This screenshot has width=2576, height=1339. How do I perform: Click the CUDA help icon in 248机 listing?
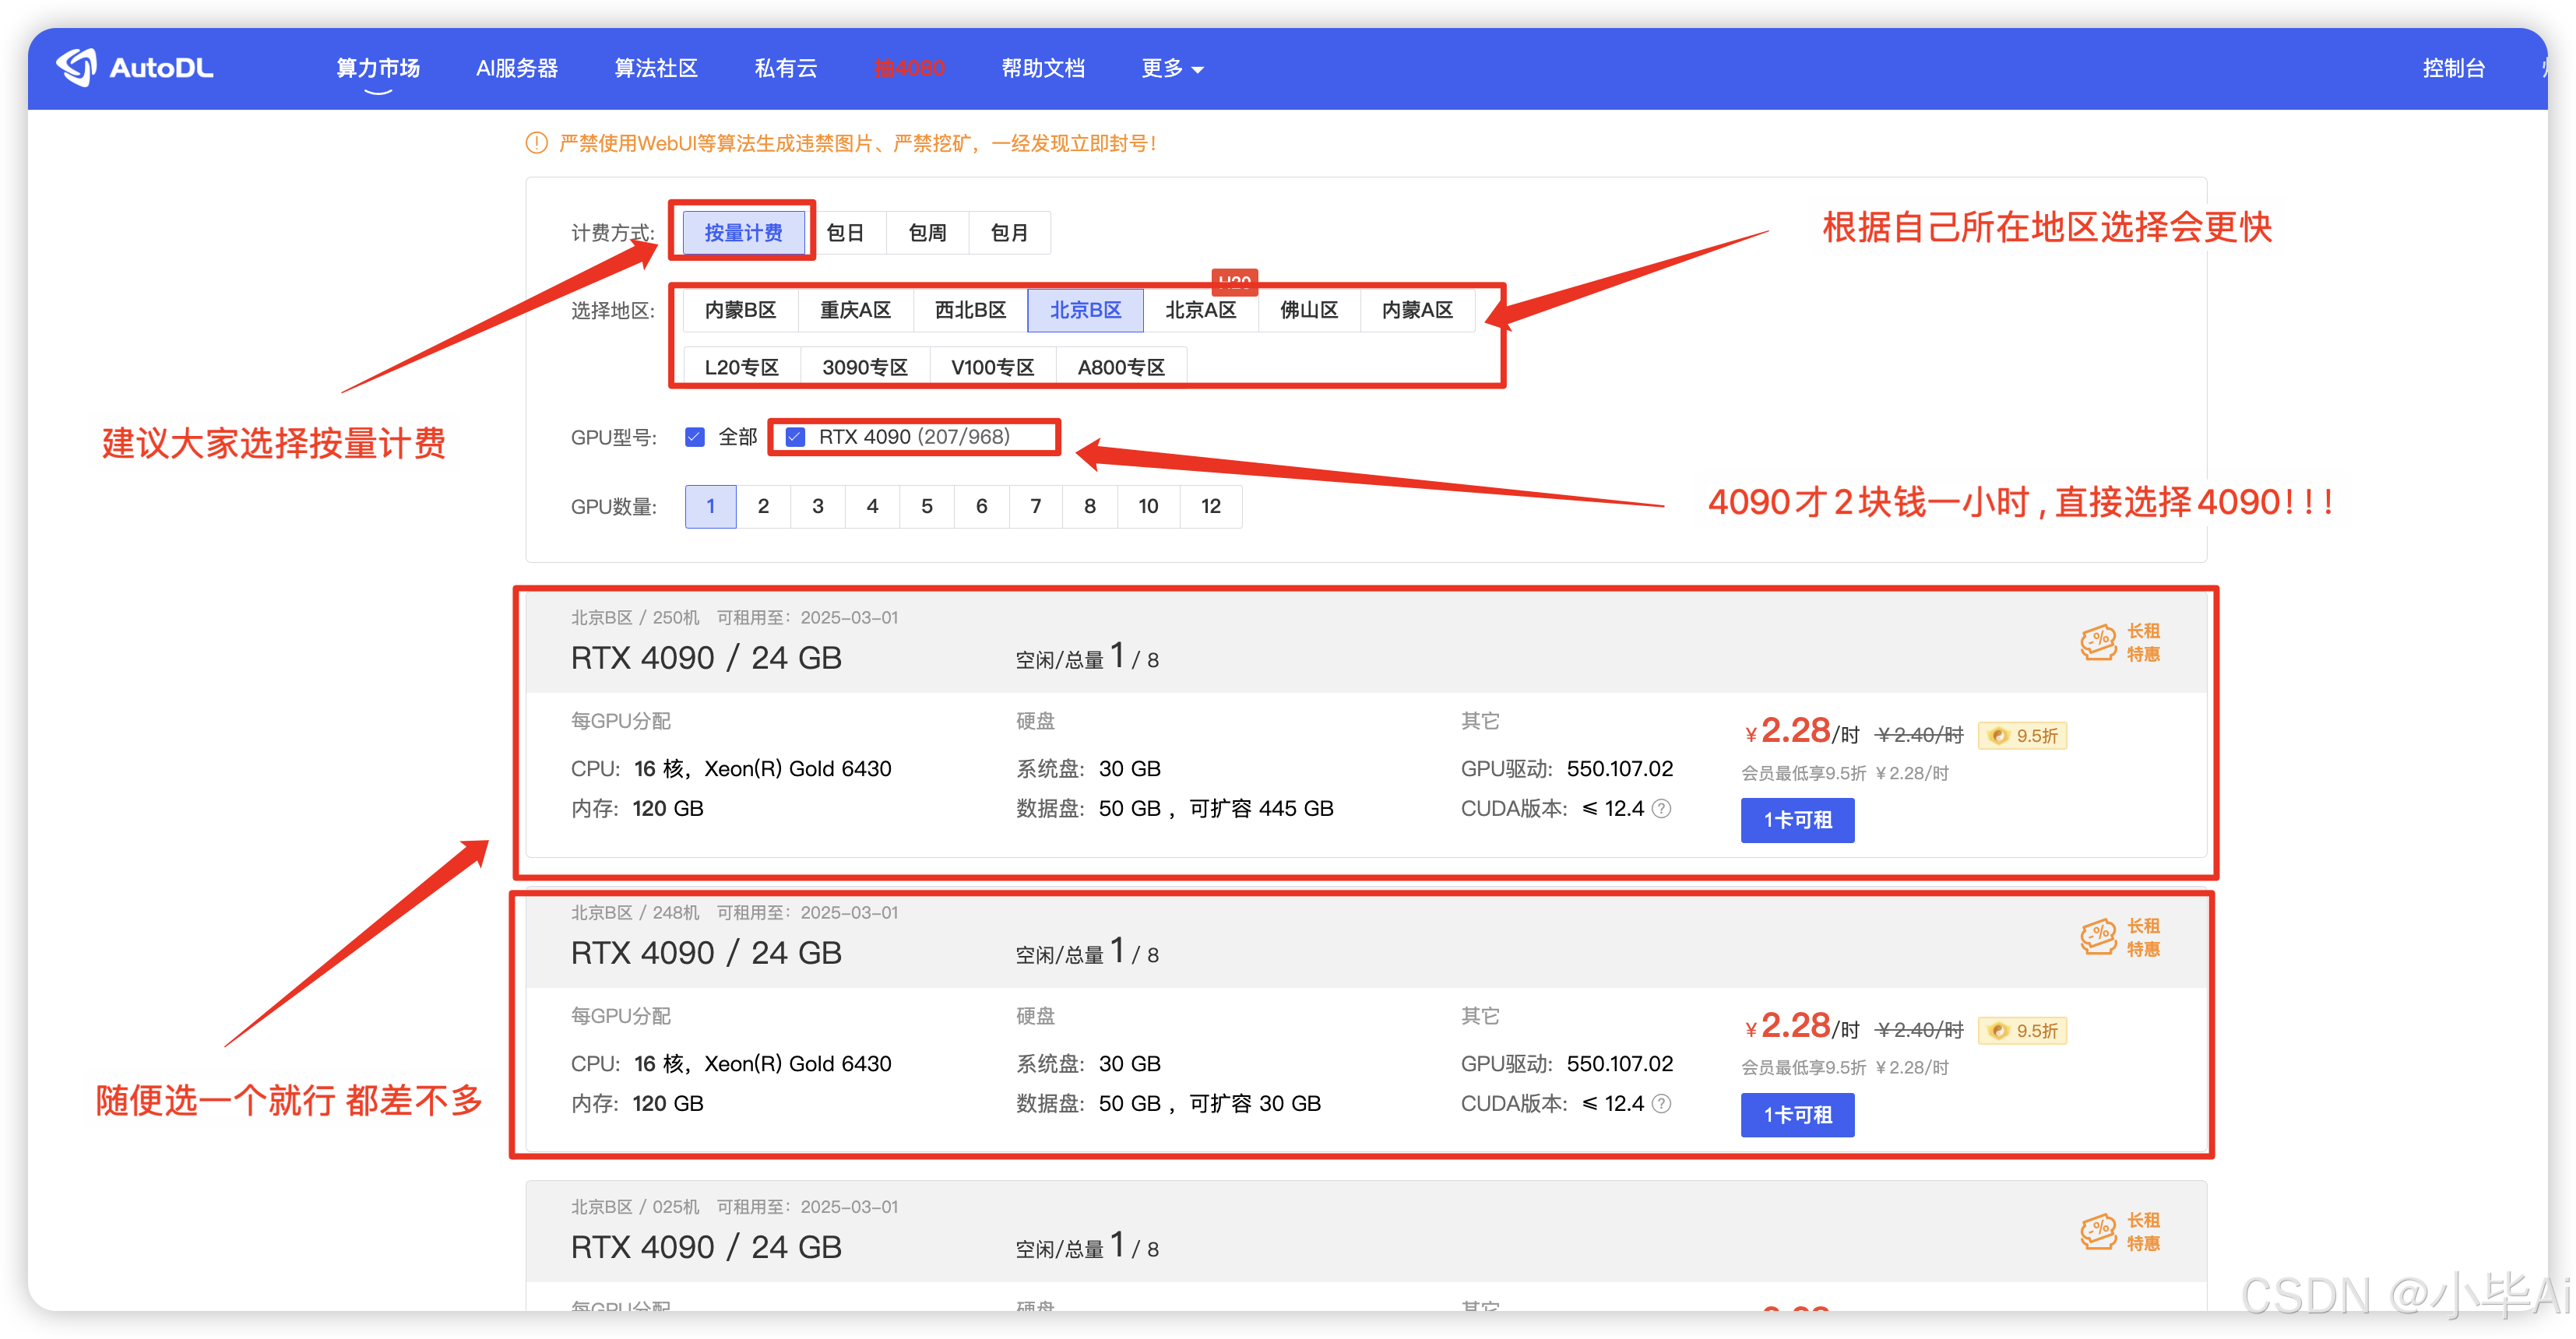[x=1661, y=1103]
